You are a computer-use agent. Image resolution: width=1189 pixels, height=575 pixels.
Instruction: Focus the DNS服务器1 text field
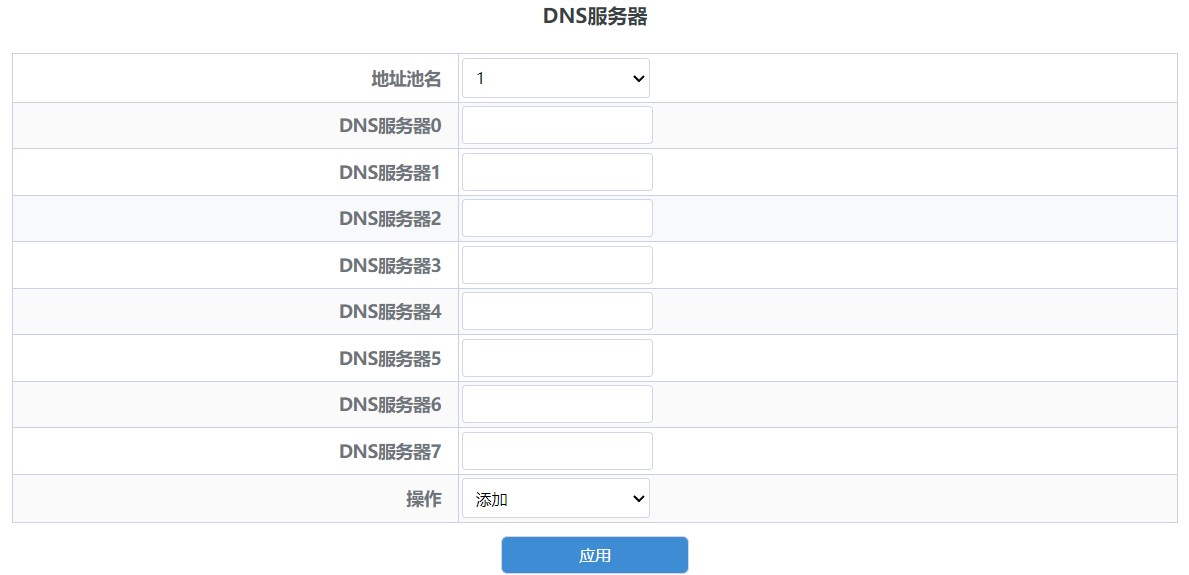tap(557, 172)
